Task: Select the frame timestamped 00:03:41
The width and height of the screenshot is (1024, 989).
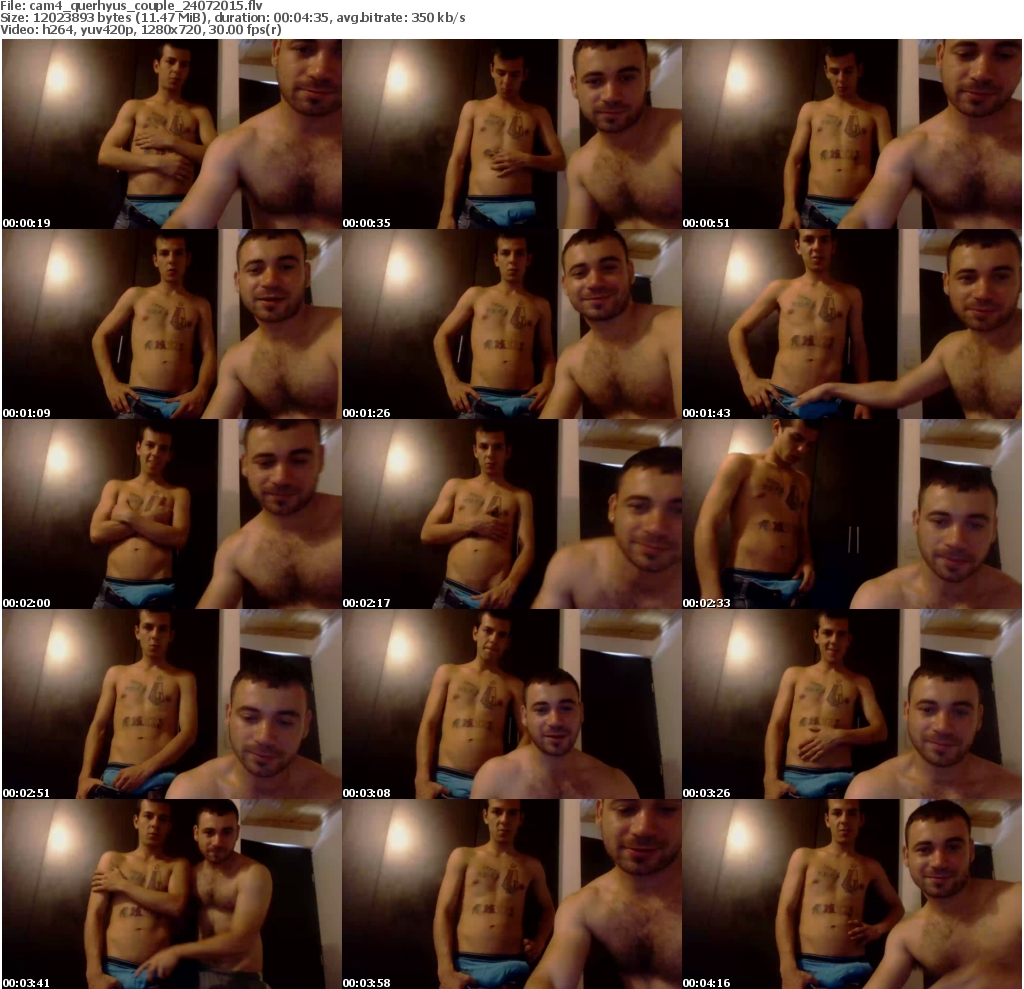Action: click(172, 894)
